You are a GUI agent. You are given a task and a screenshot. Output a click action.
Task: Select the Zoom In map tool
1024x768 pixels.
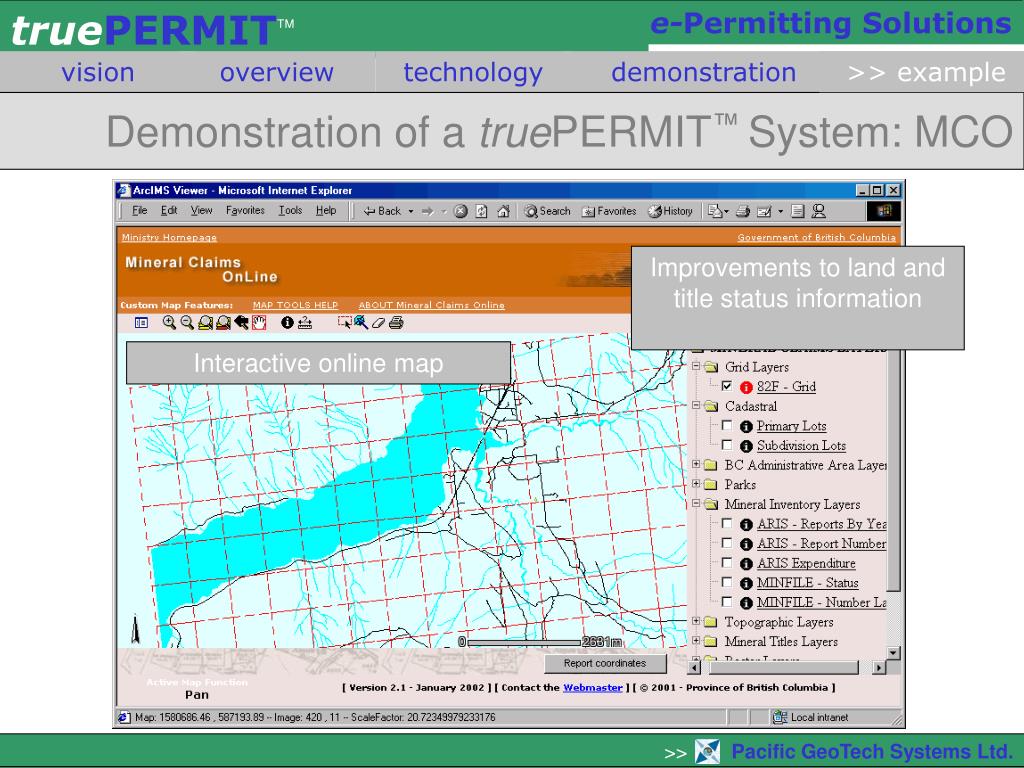(169, 323)
